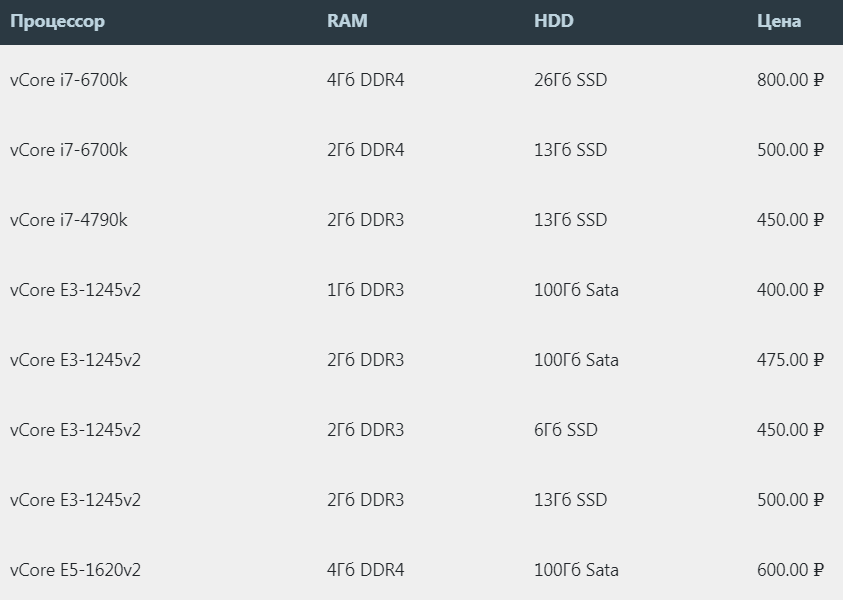Select the 475.00 ₽ price cell
This screenshot has width=843, height=600.
pos(790,360)
